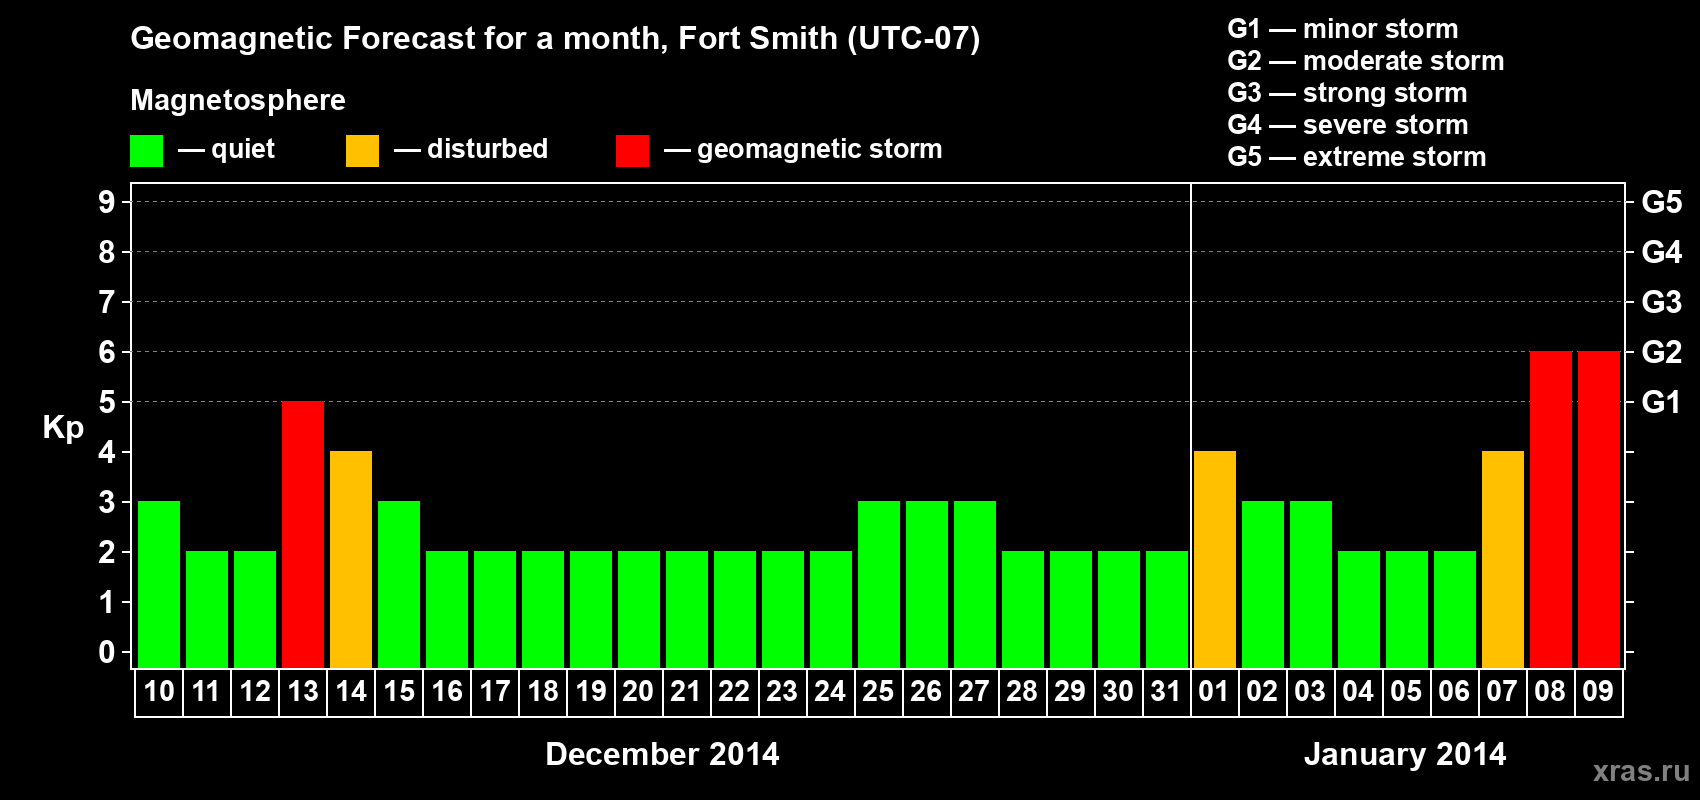This screenshot has height=800, width=1700.
Task: Click the orange disturbed legend swatch
Action: [362, 151]
